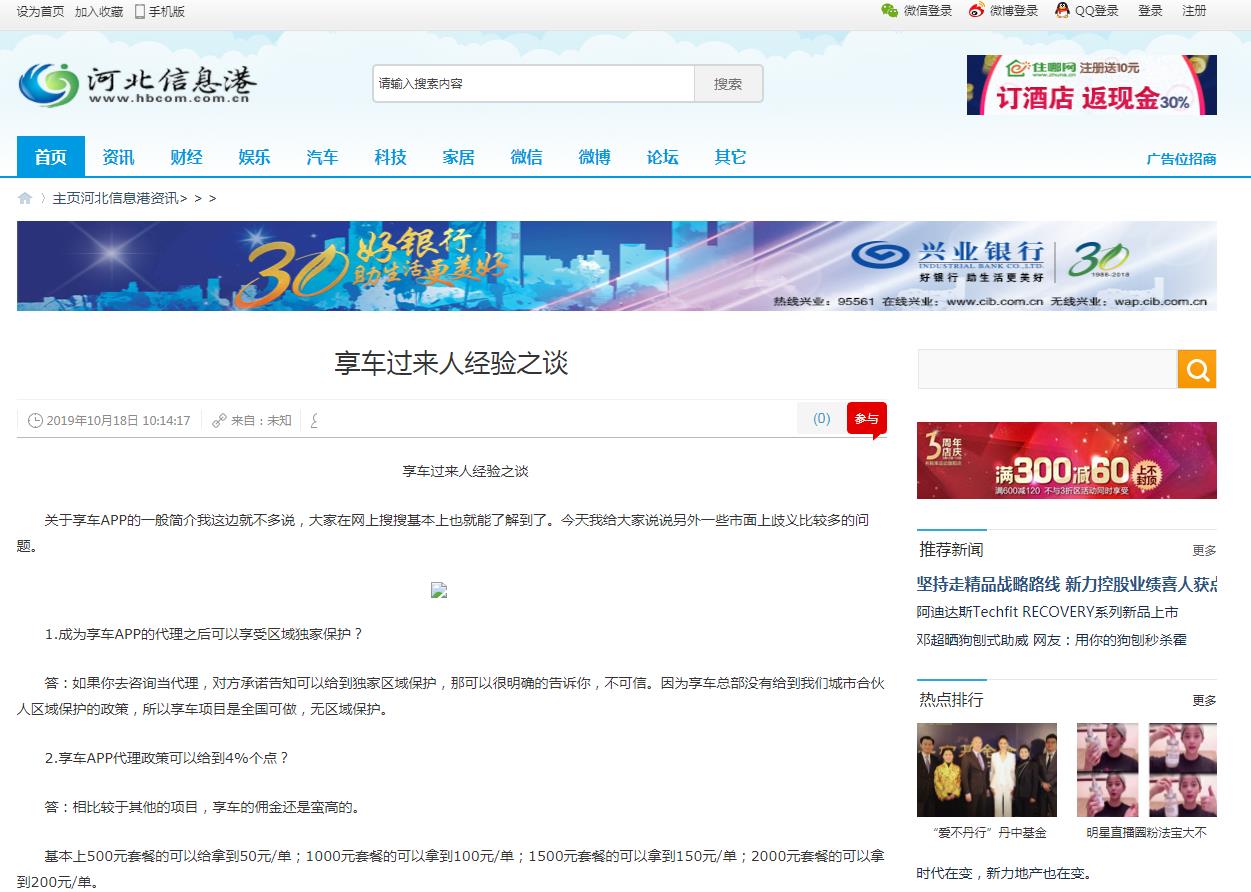Select the 娱乐 navigation tab
Image resolution: width=1251 pixels, height=892 pixels.
pyautogui.click(x=255, y=157)
